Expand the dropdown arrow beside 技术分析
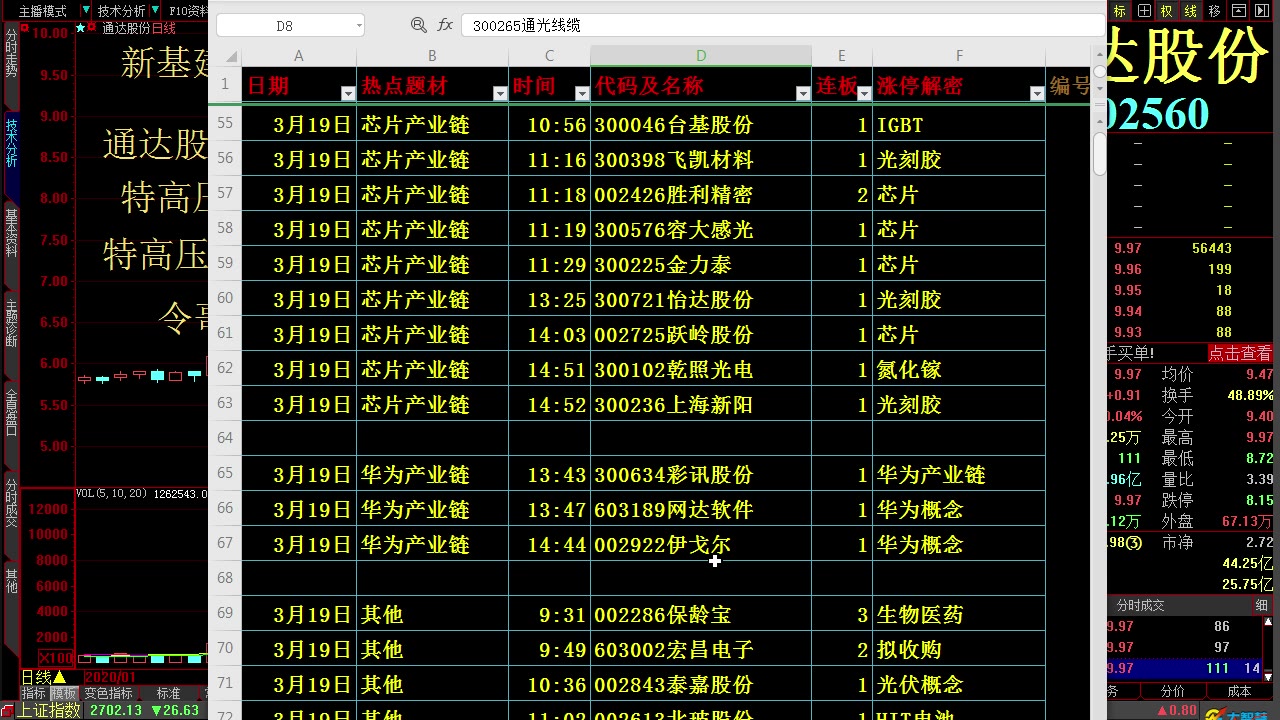The image size is (1280, 720). (x=156, y=11)
